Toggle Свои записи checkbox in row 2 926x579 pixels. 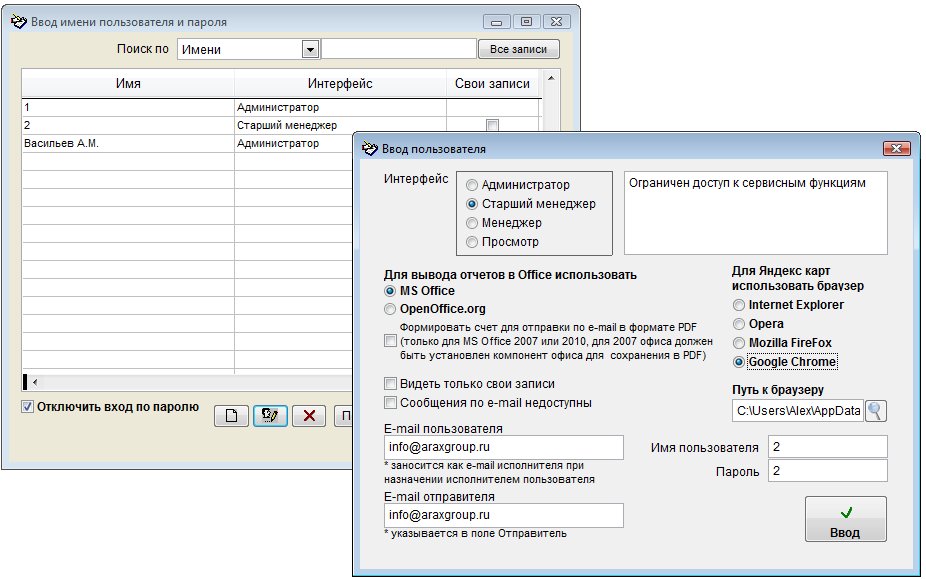pyautogui.click(x=492, y=125)
